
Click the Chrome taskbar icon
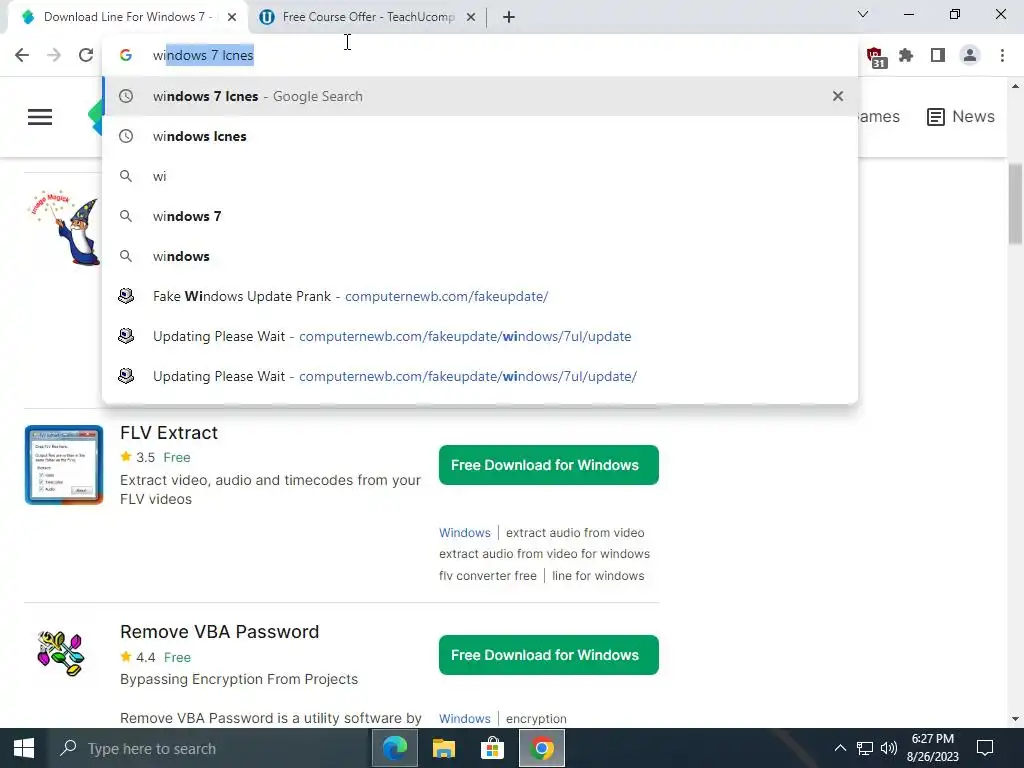(542, 748)
